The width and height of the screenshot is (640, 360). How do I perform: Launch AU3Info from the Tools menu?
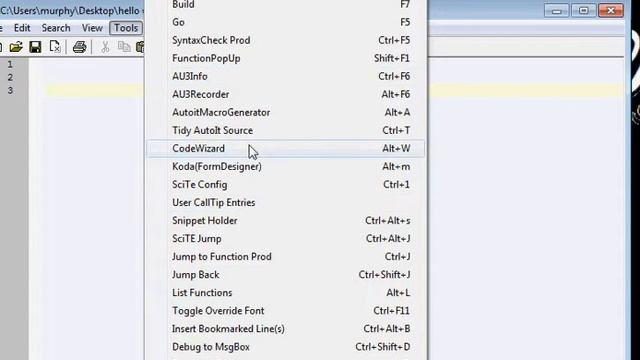point(285,76)
